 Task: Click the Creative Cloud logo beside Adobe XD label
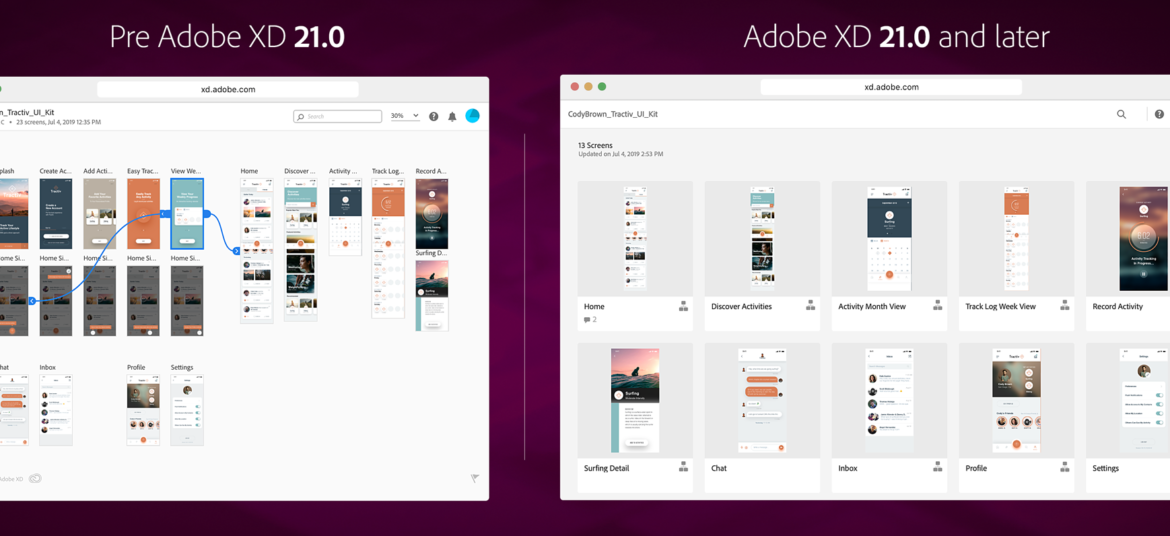click(x=35, y=479)
